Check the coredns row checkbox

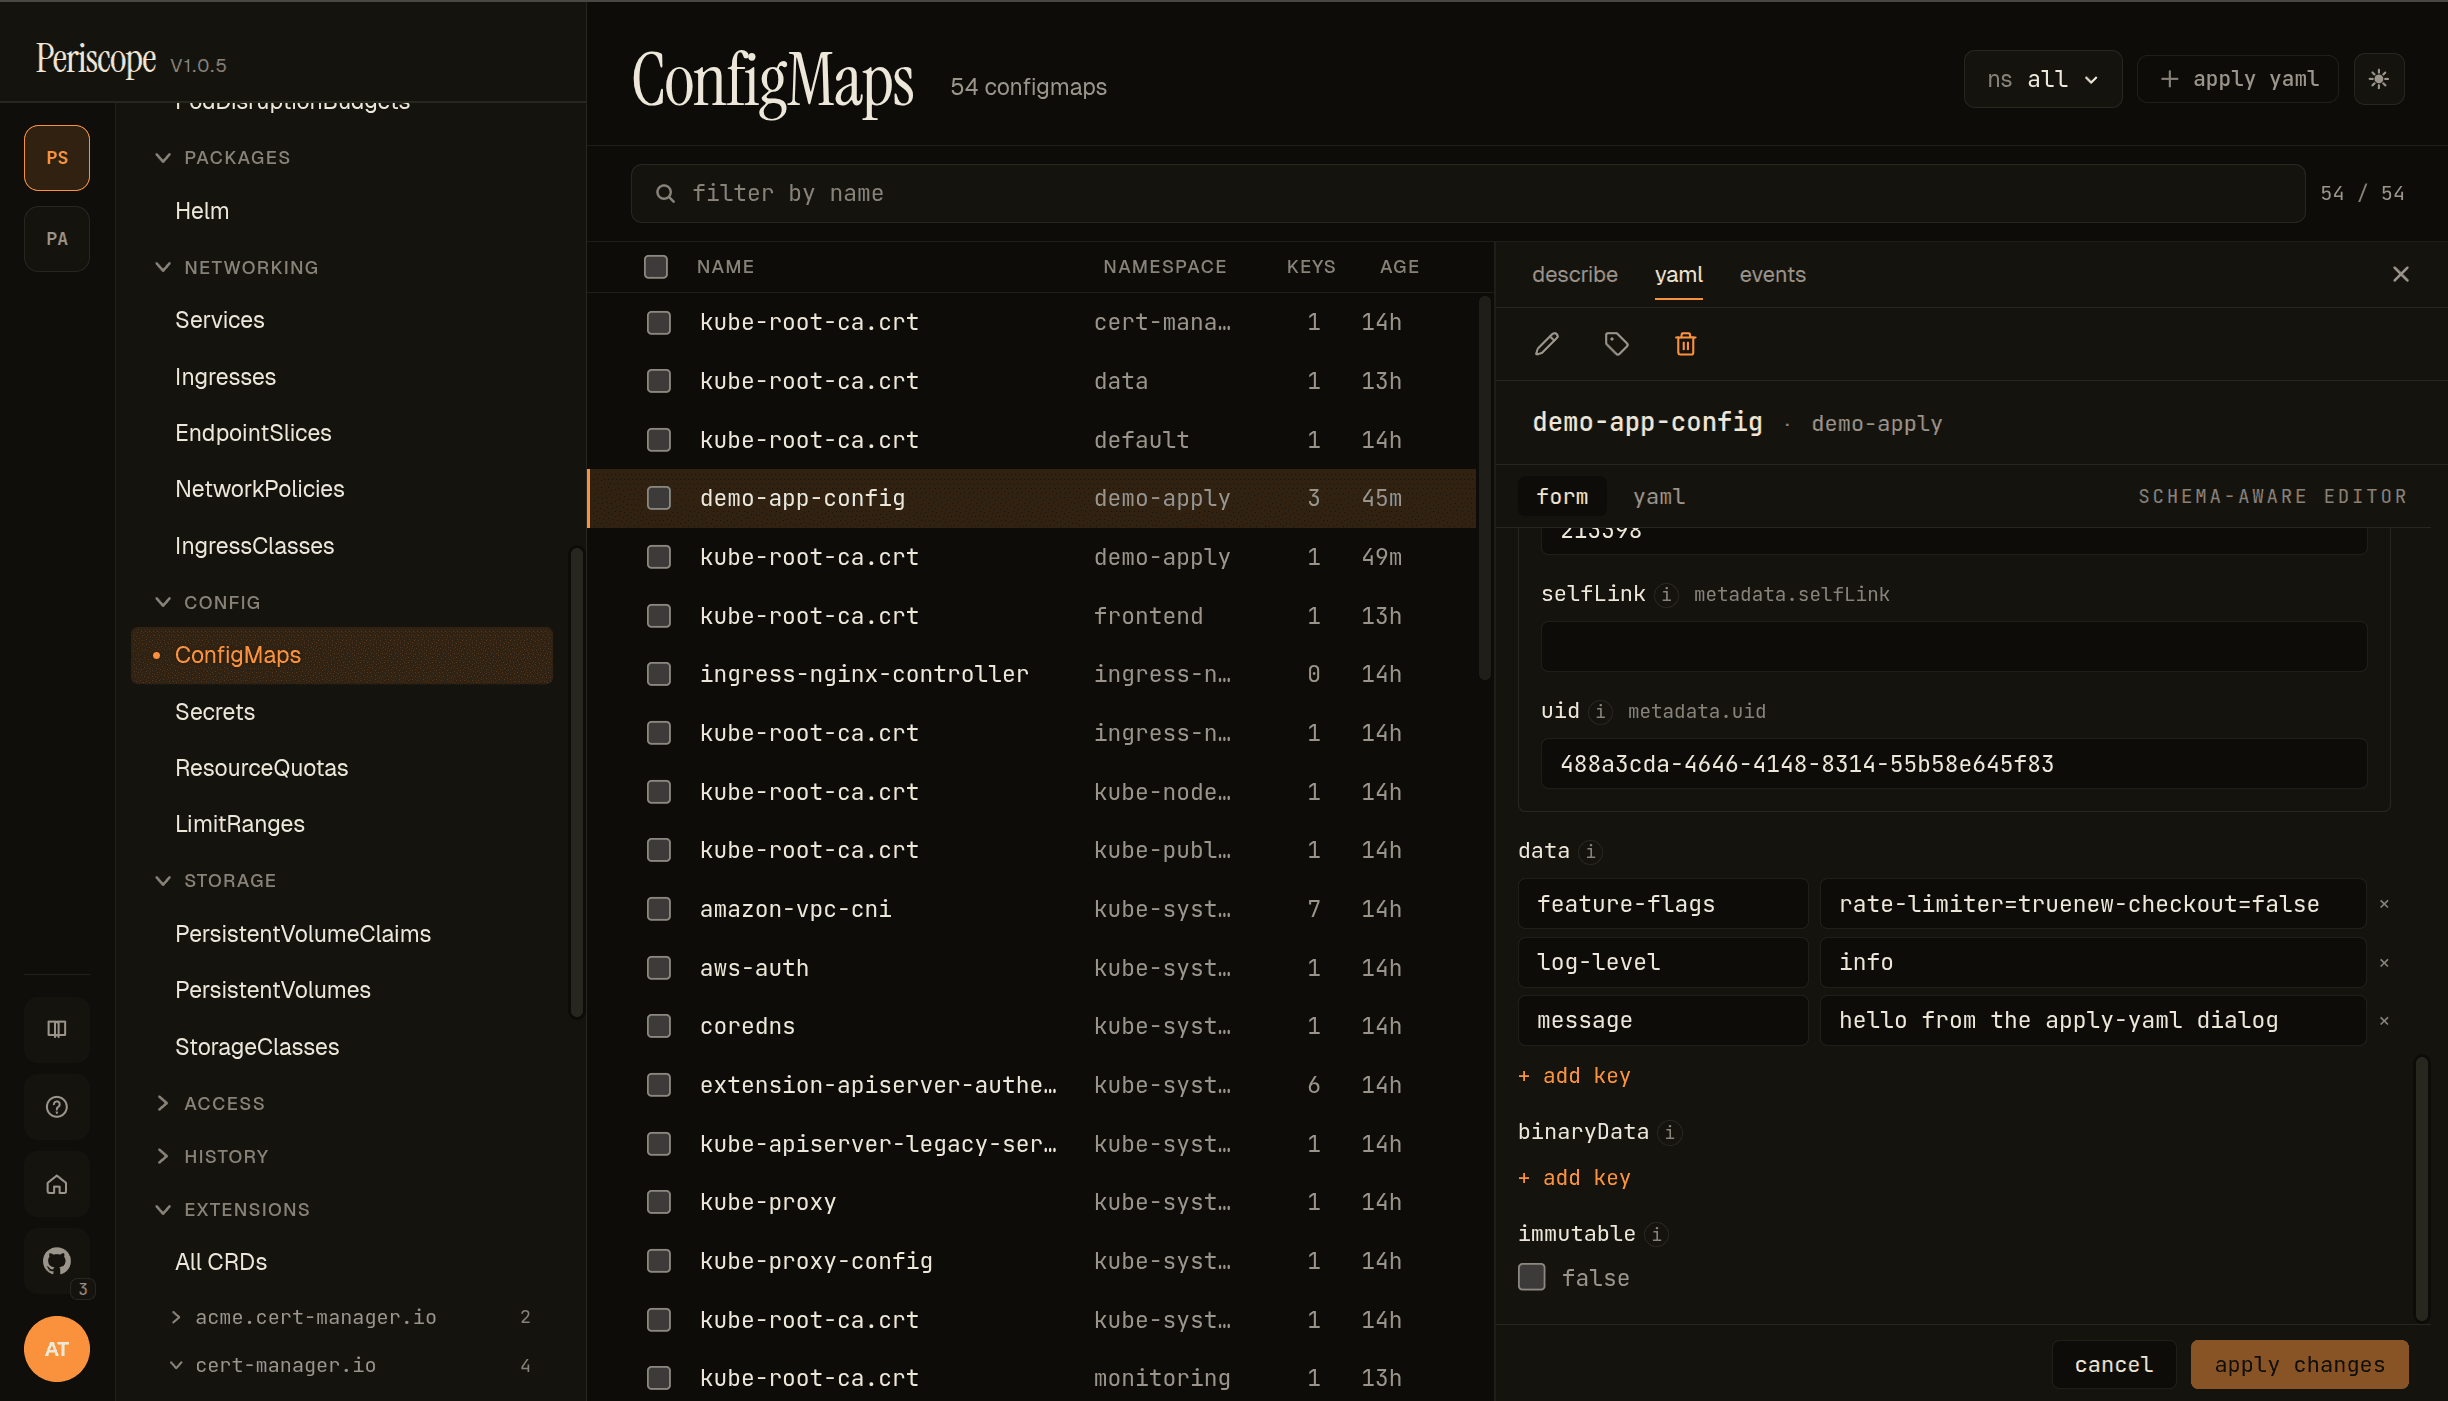click(659, 1026)
